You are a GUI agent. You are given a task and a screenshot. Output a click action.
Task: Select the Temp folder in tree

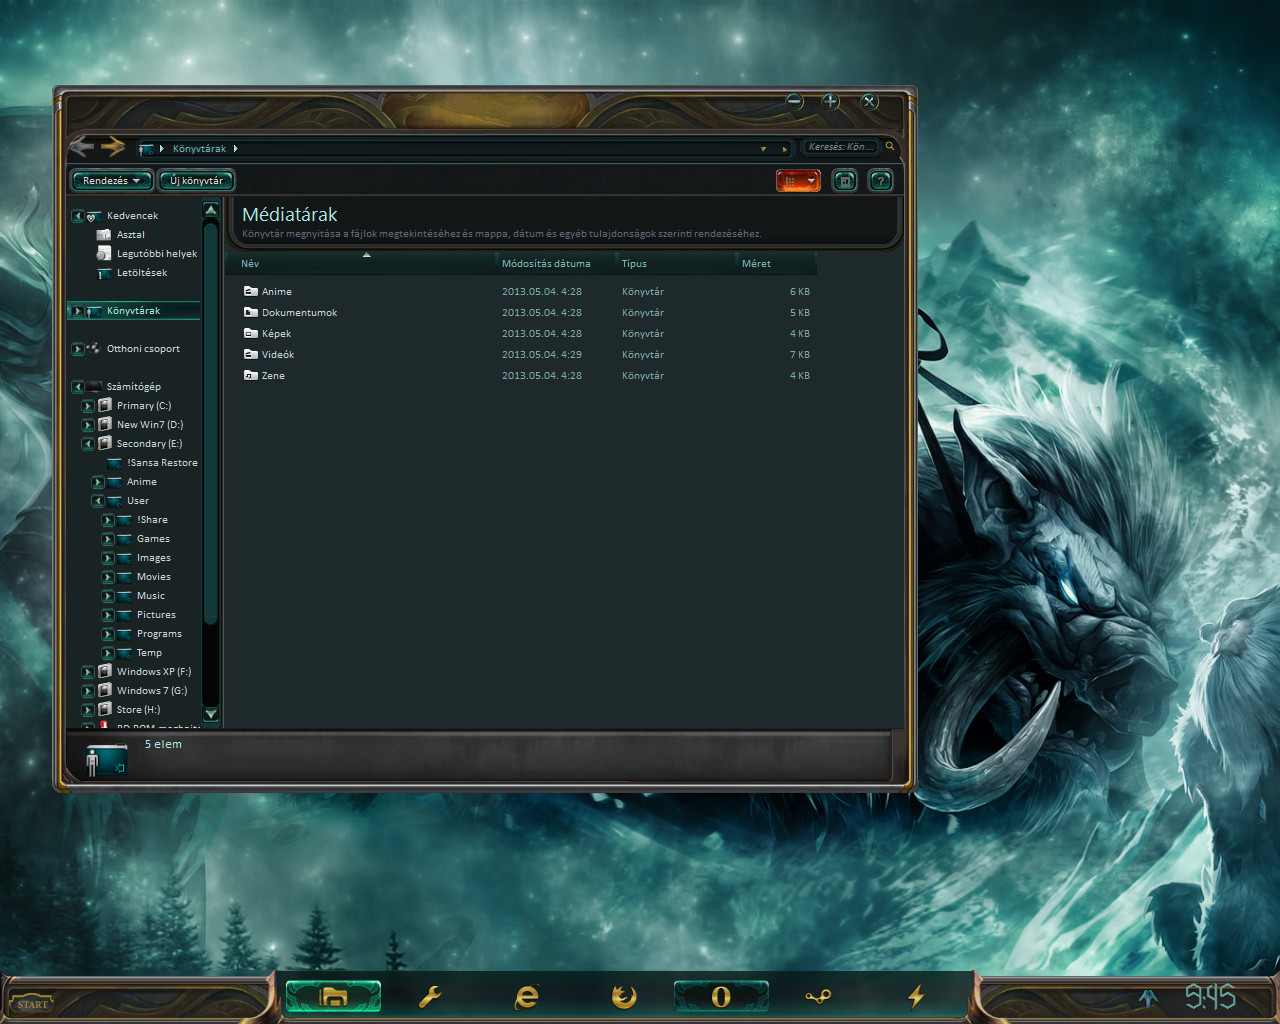pos(149,653)
